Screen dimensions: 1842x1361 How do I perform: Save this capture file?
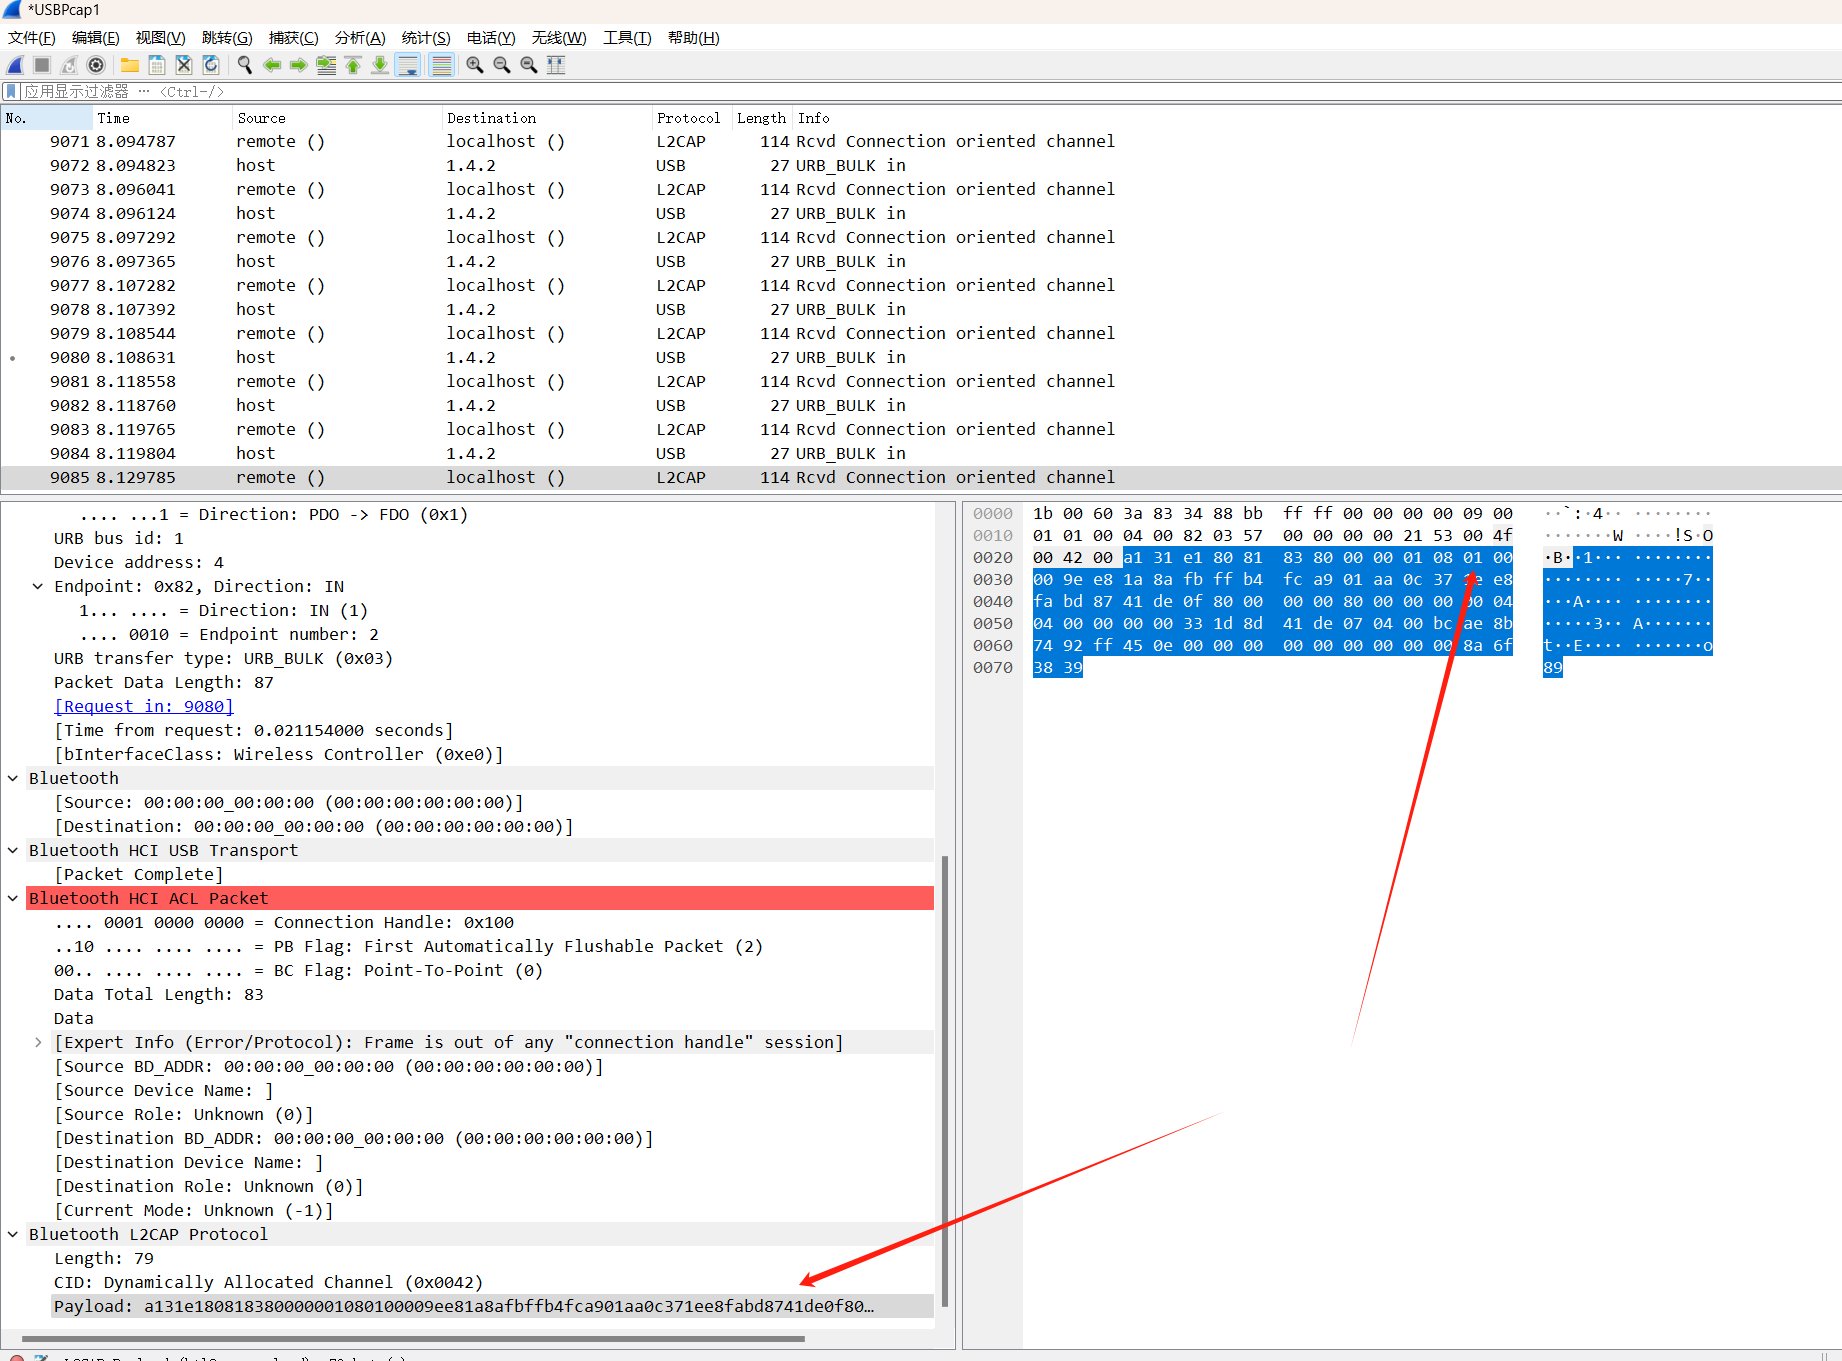click(157, 65)
